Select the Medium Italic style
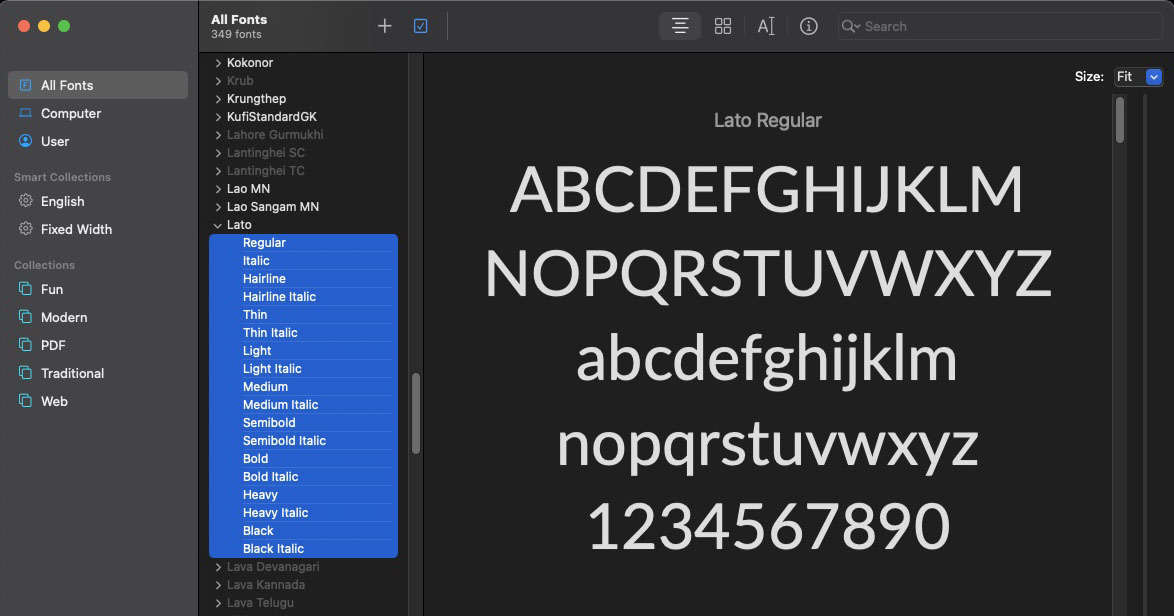Viewport: 1174px width, 616px height. (x=303, y=404)
